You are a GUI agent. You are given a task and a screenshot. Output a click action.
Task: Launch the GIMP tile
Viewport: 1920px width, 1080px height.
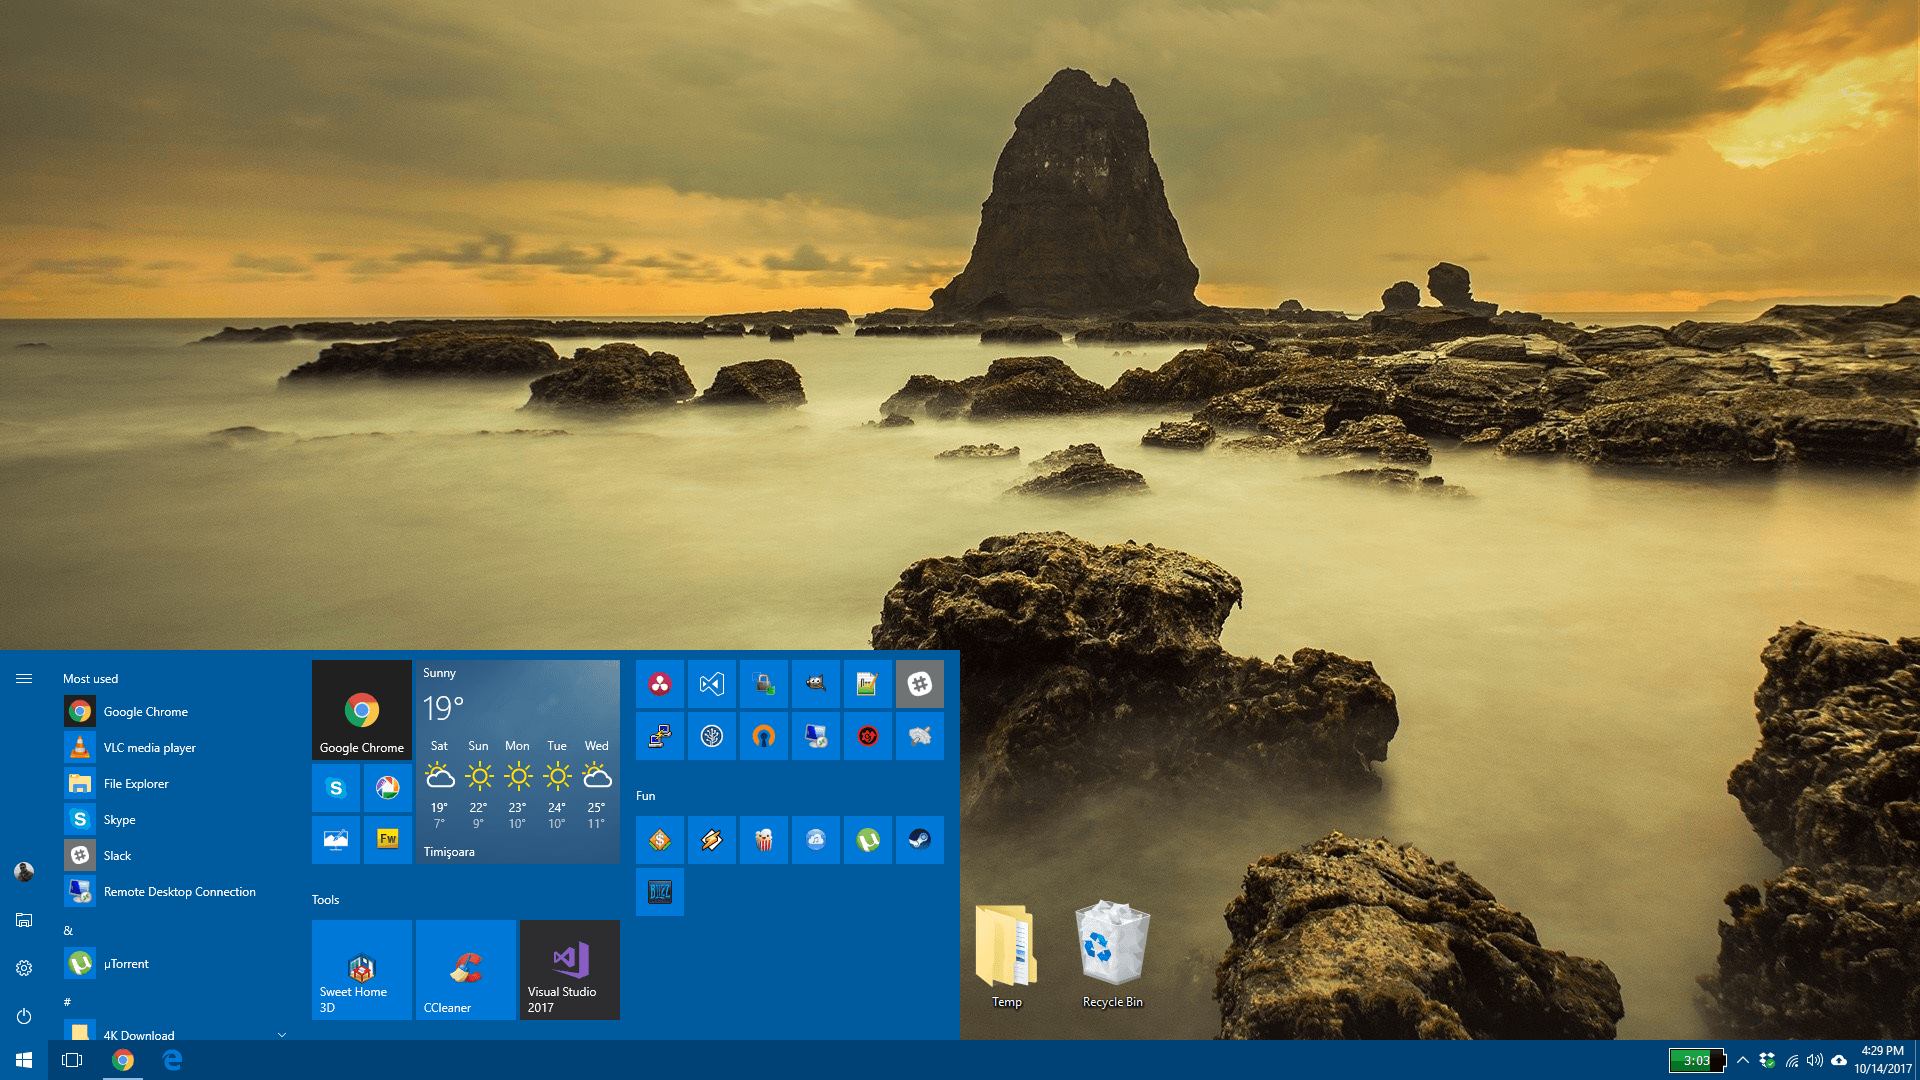(x=815, y=684)
